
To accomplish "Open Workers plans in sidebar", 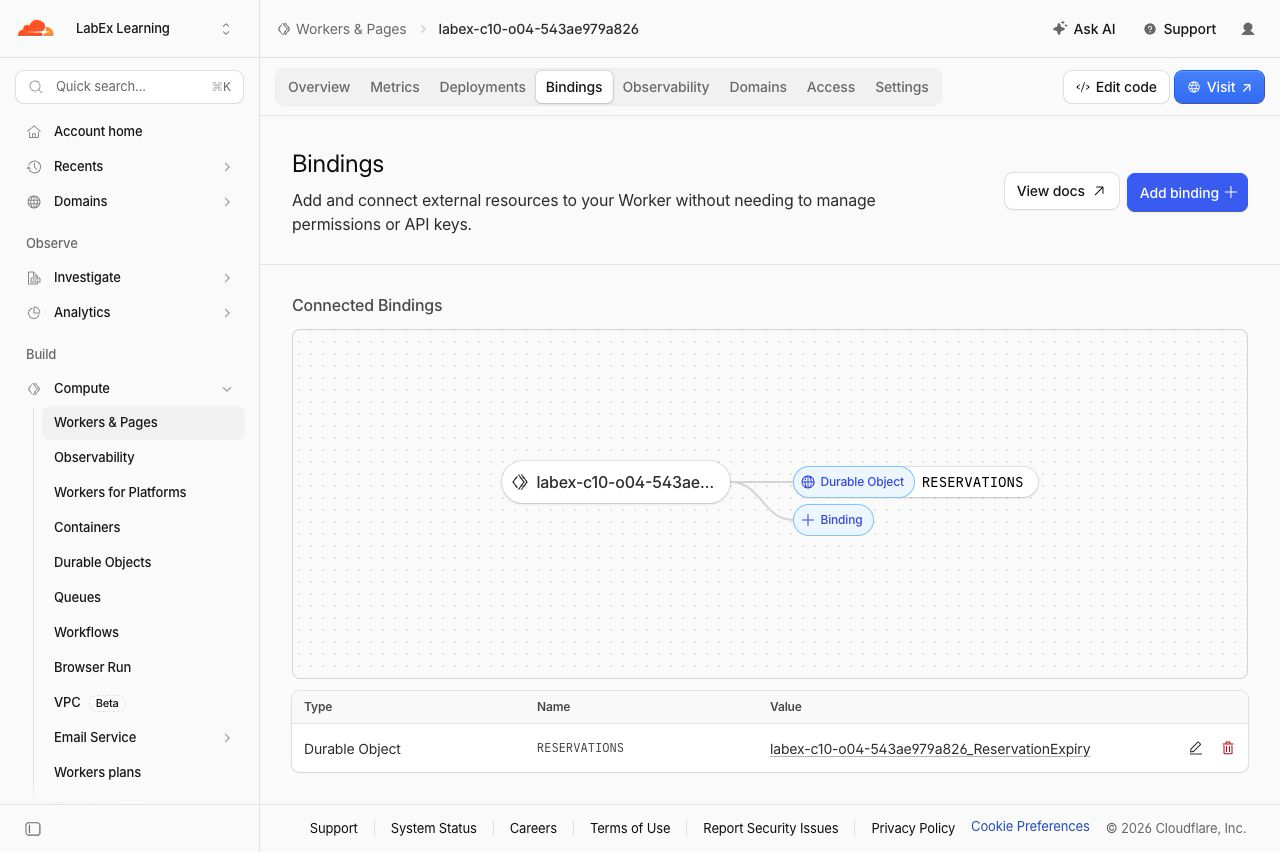I will pos(143,772).
